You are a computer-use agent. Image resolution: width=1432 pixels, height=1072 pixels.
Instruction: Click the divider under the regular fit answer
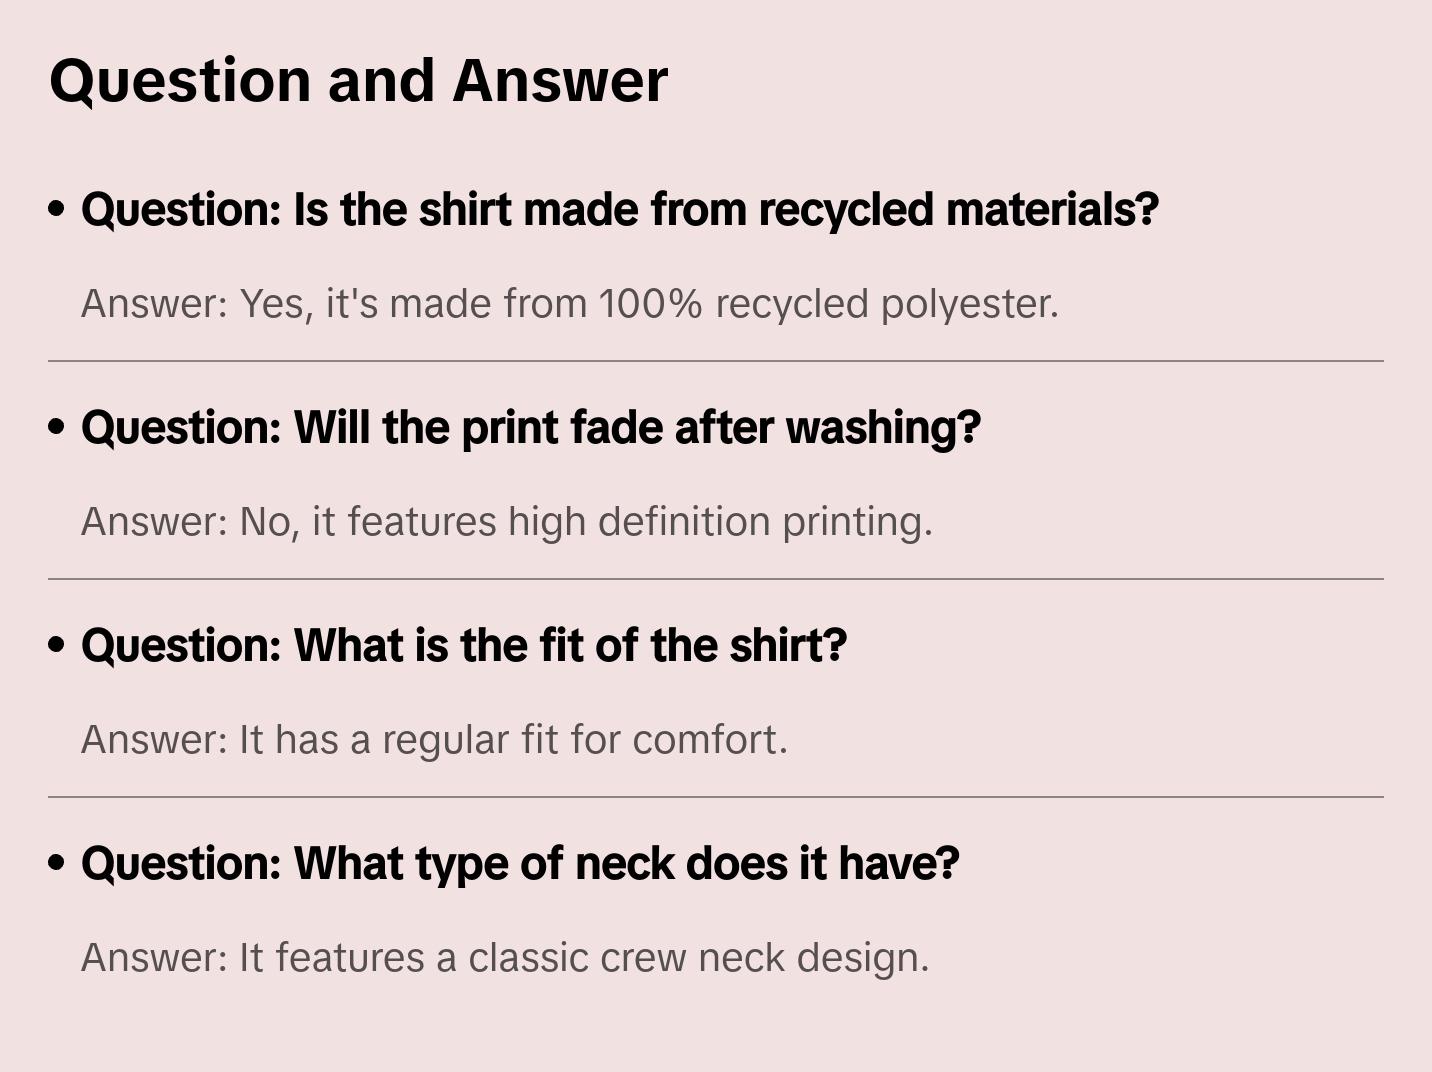(716, 797)
